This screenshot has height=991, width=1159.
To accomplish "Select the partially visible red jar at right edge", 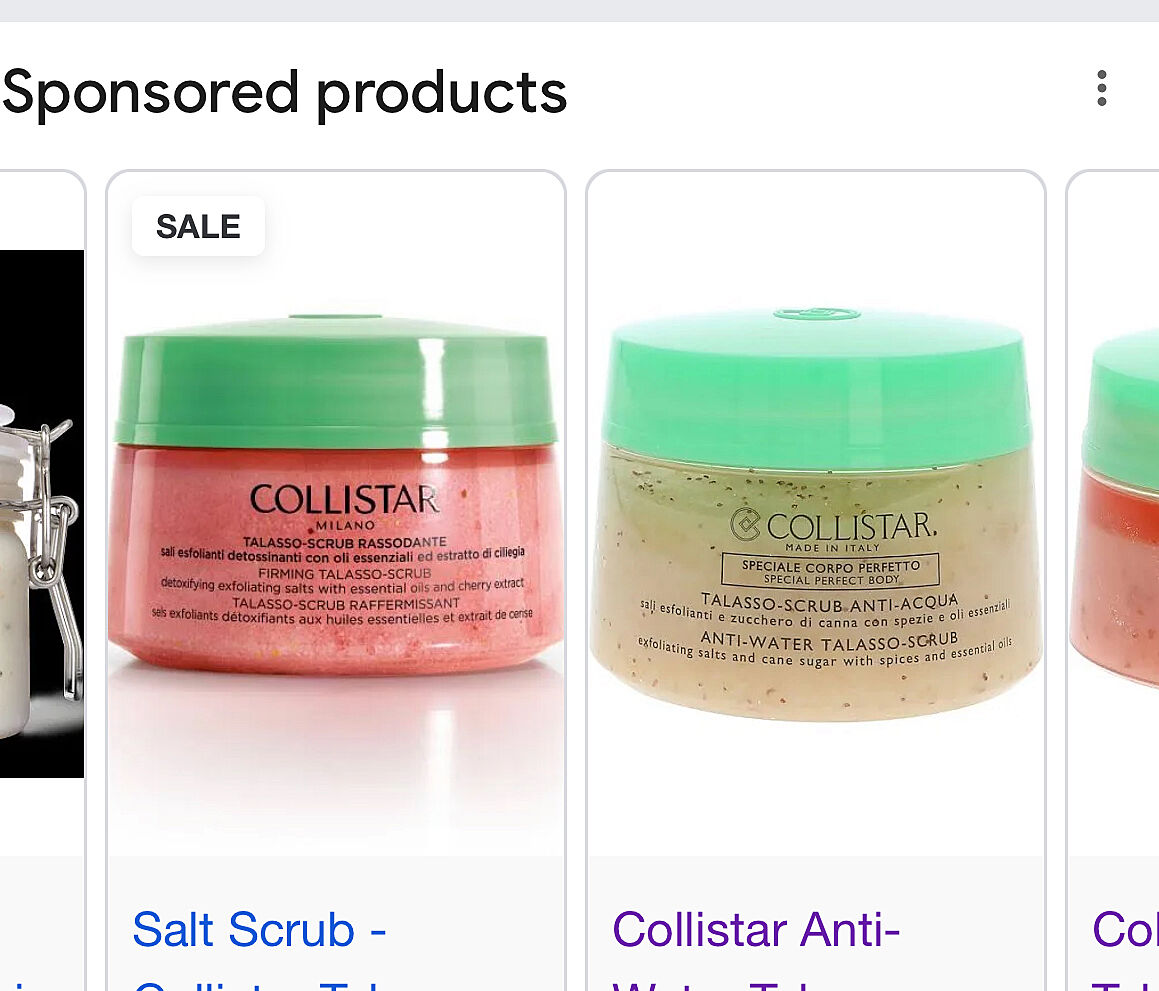I will [x=1114, y=510].
